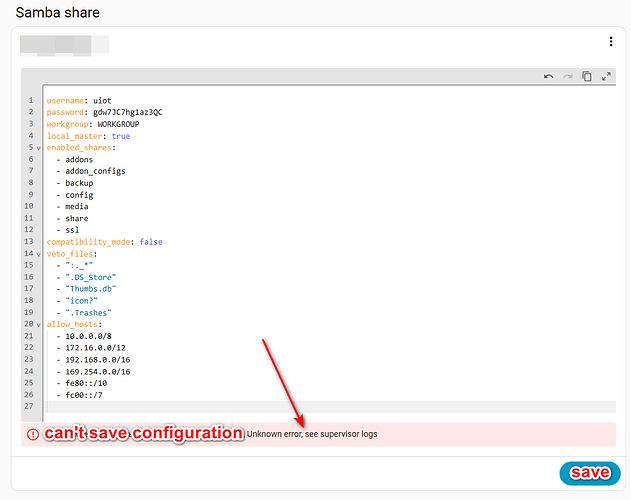Screen dimensions: 631x500
Task: Click line number 13 in gutter
Action: tap(29, 242)
